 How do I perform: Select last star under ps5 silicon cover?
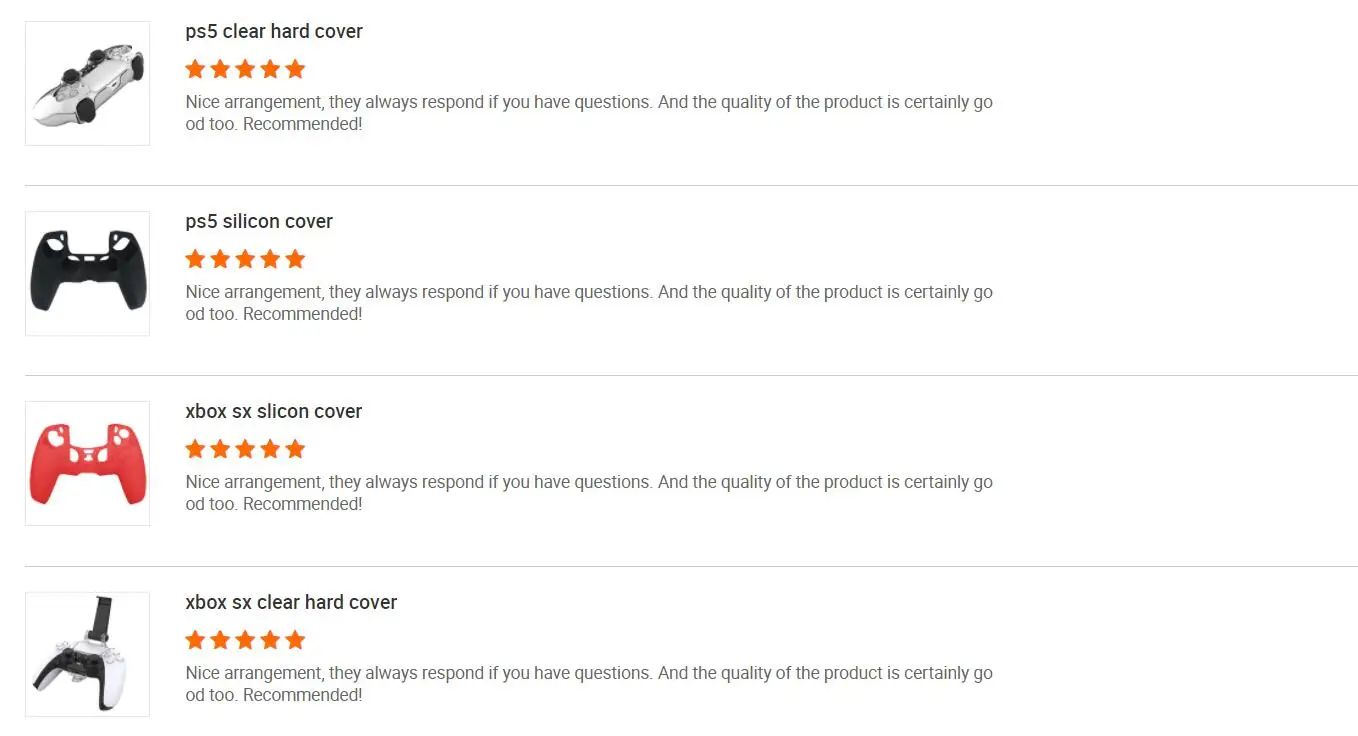pyautogui.click(x=295, y=259)
